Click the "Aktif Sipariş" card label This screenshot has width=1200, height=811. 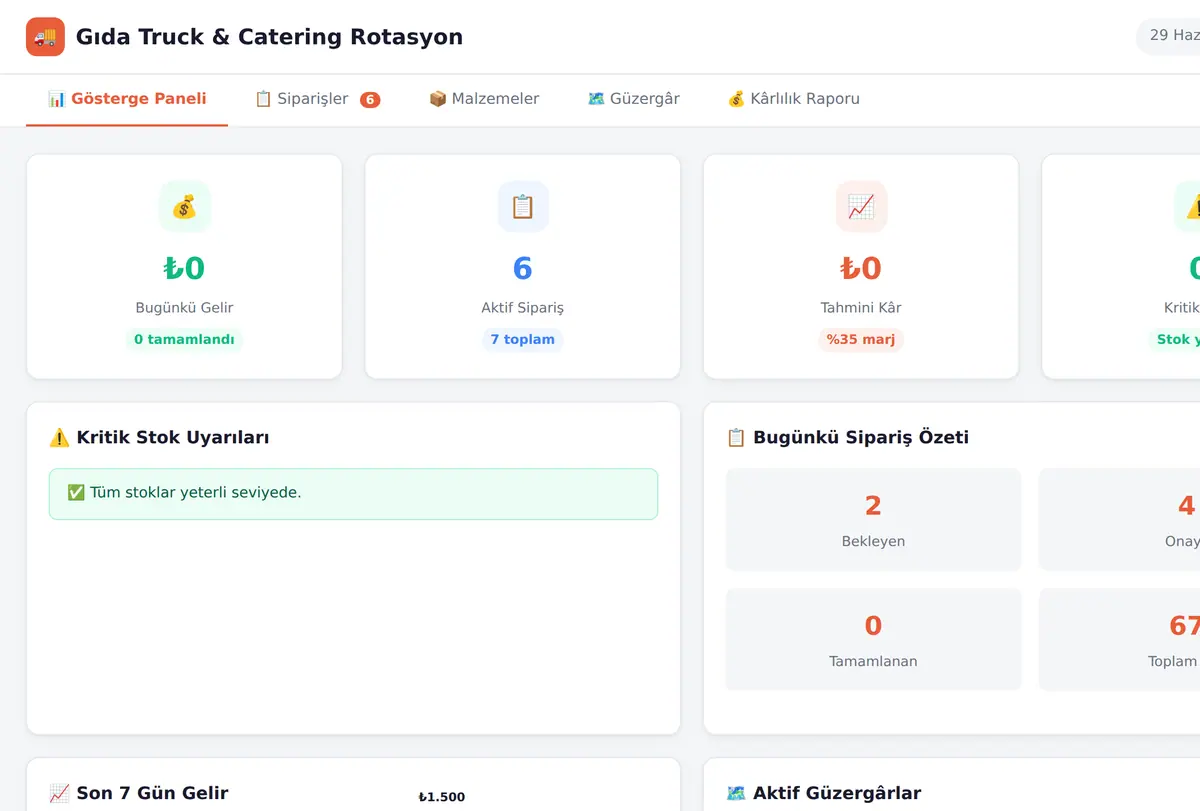point(523,308)
